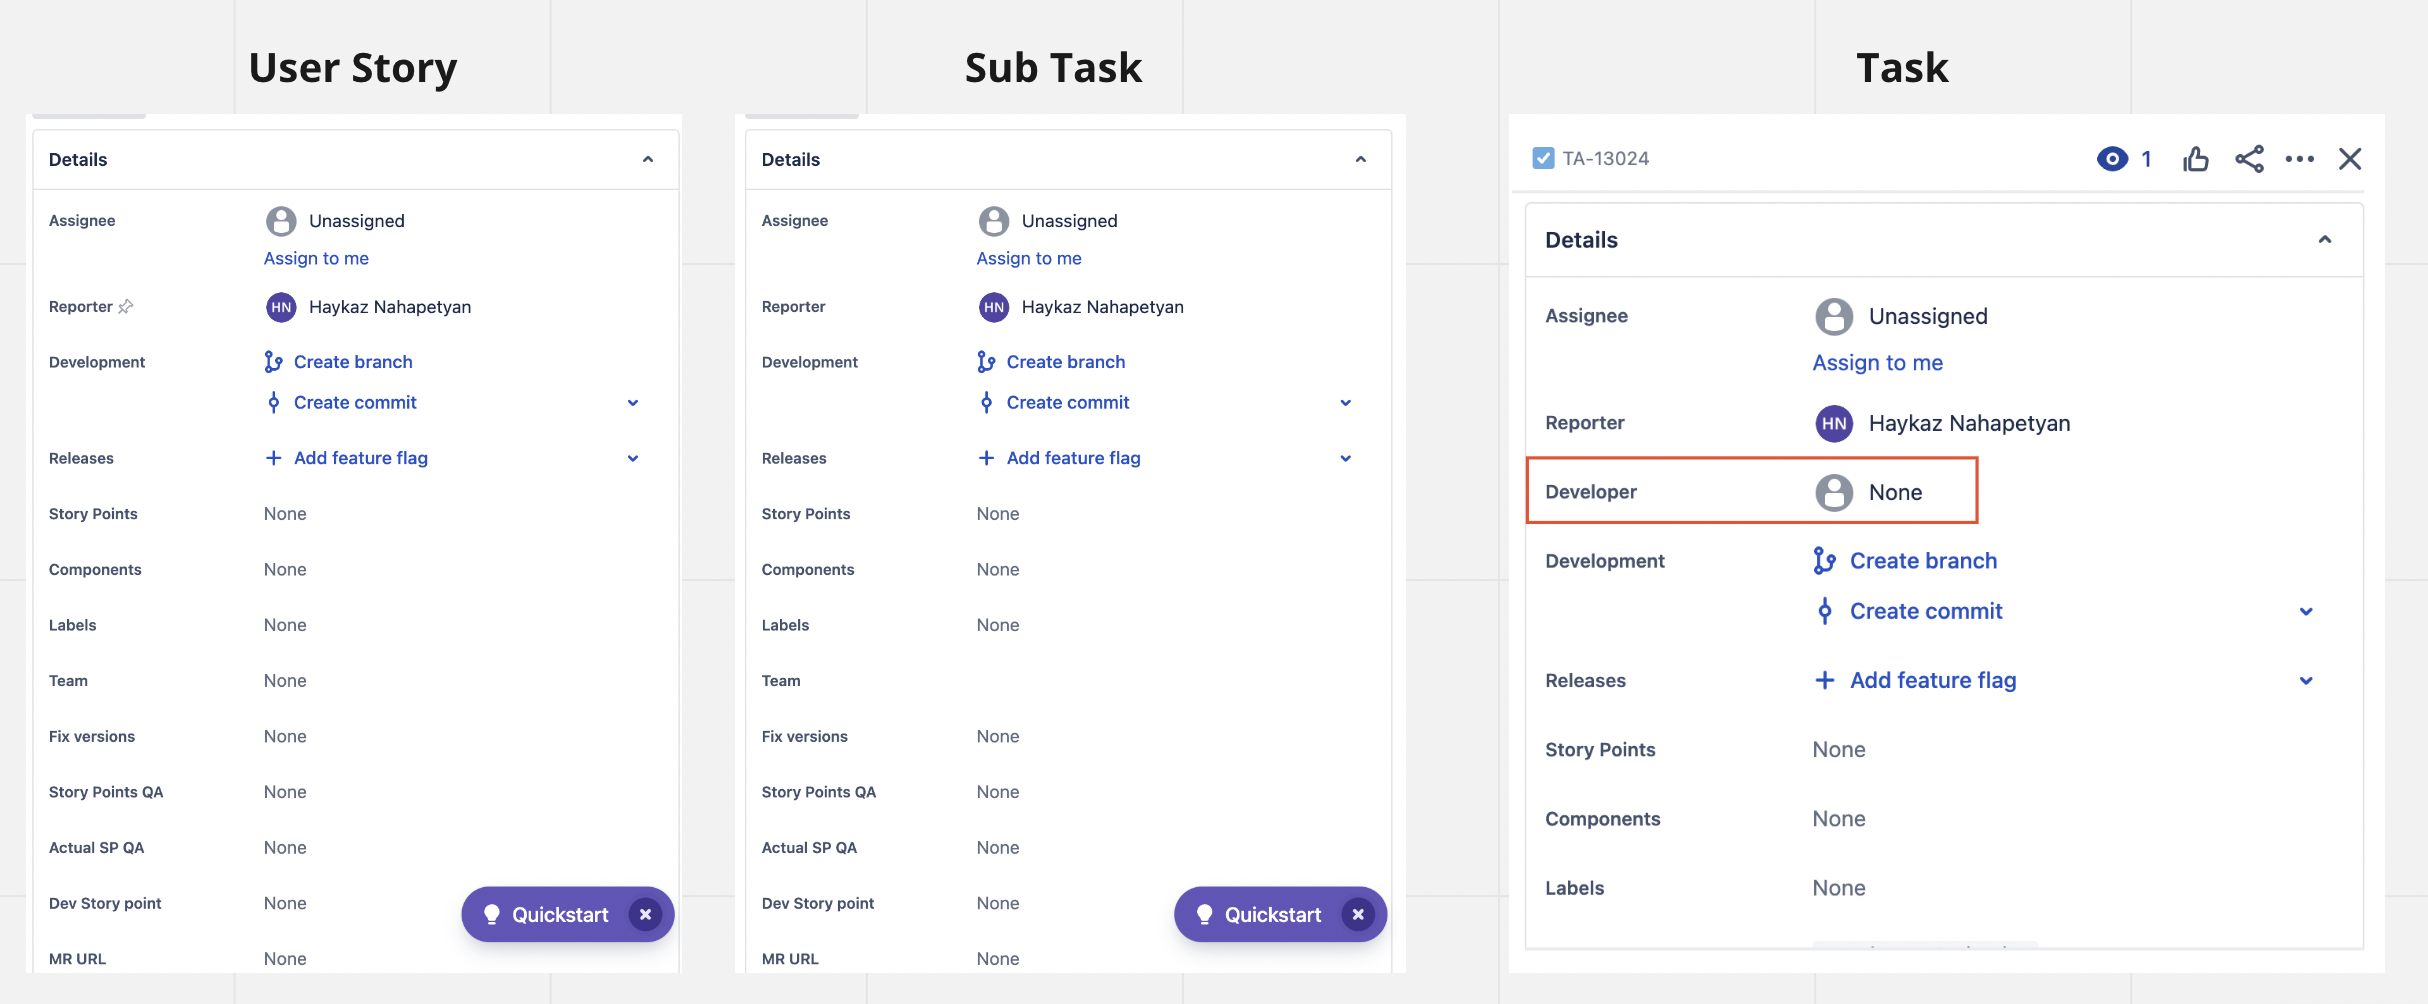Click Add feature flag in Task panel
2428x1004 pixels.
tap(1933, 680)
